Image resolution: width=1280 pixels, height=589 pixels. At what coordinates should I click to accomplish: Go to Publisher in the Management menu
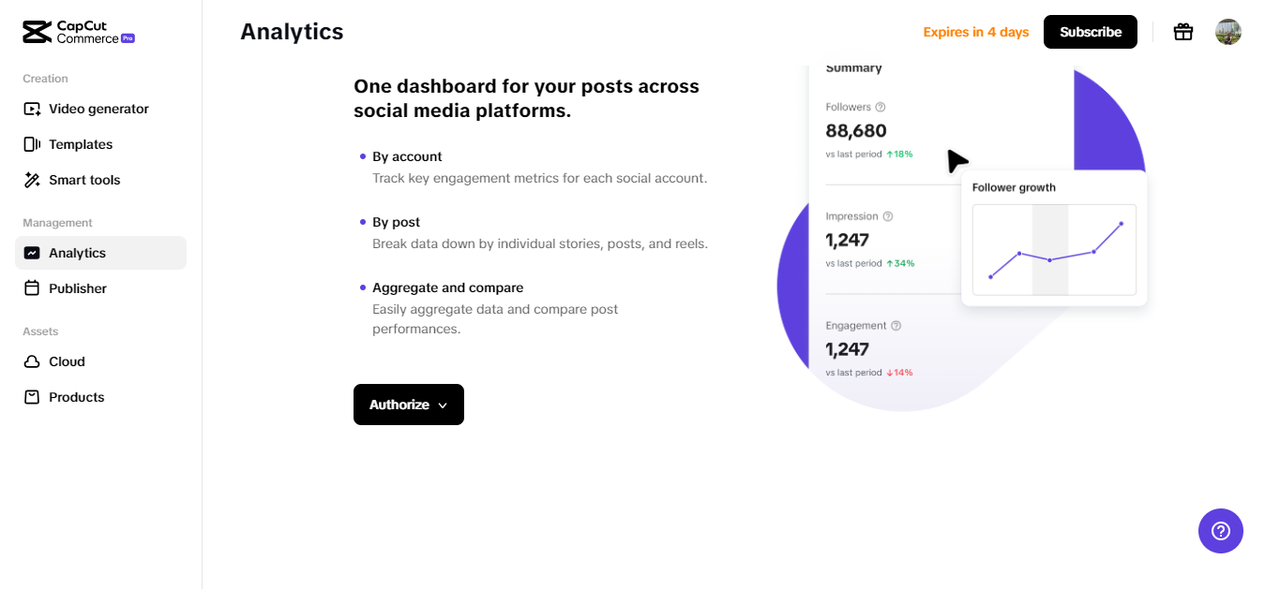(78, 289)
